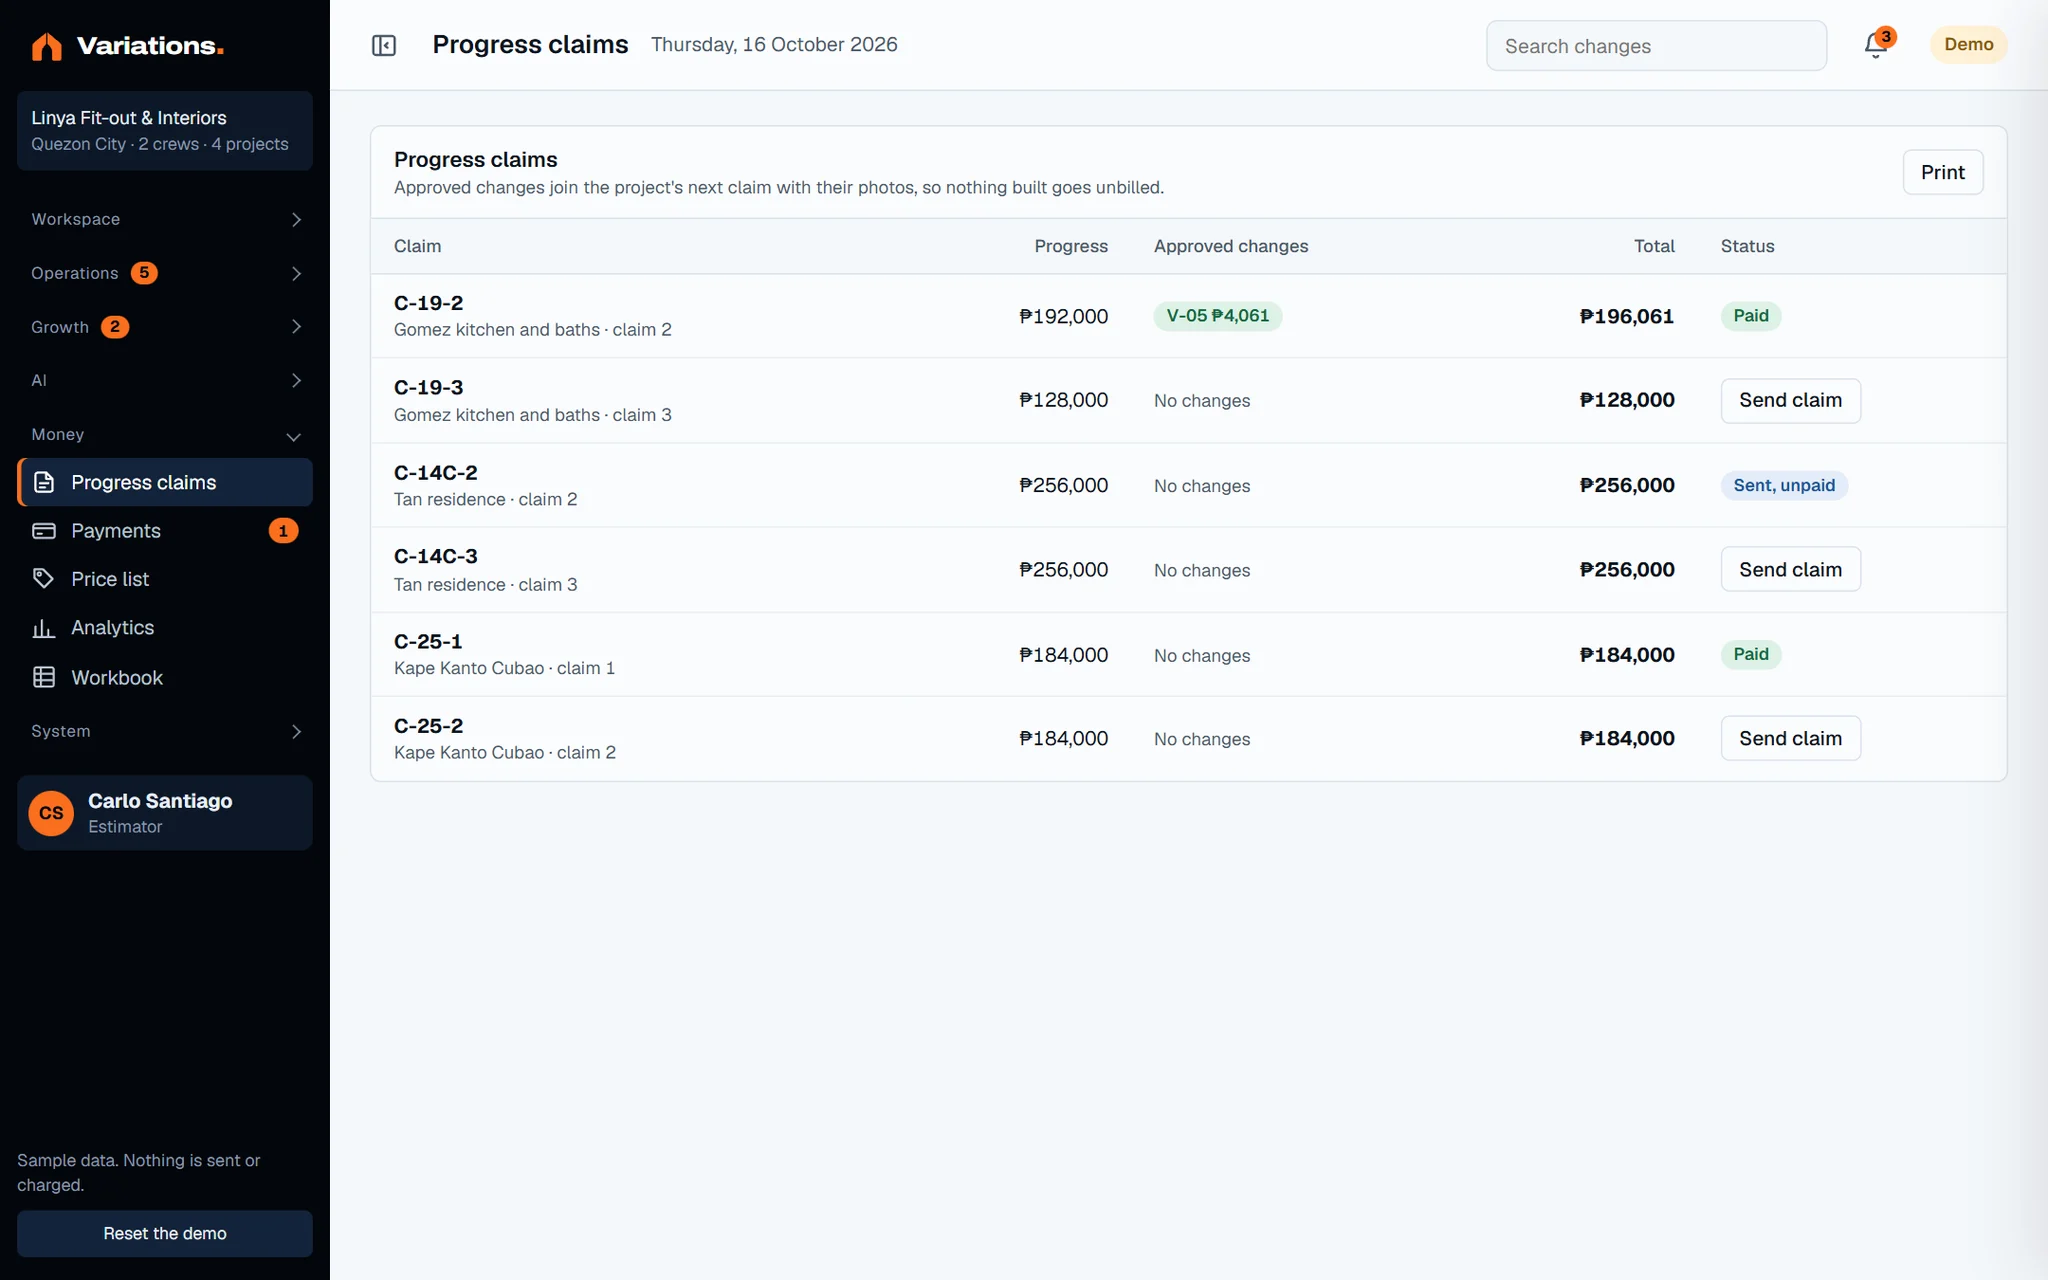Click the Progress claims document icon

coord(44,482)
